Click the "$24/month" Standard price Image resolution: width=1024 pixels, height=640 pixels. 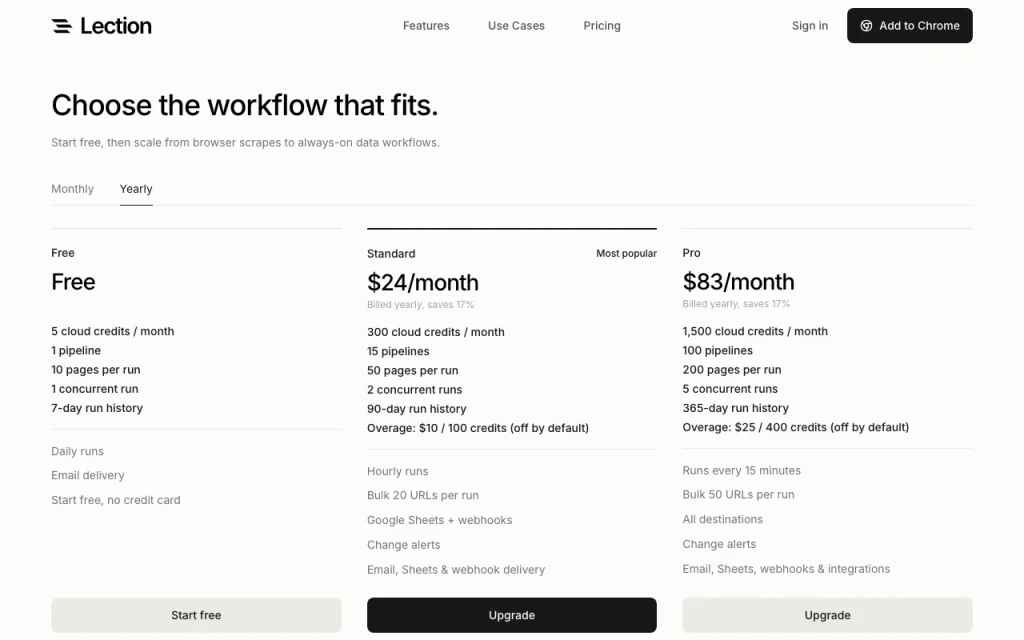(423, 282)
